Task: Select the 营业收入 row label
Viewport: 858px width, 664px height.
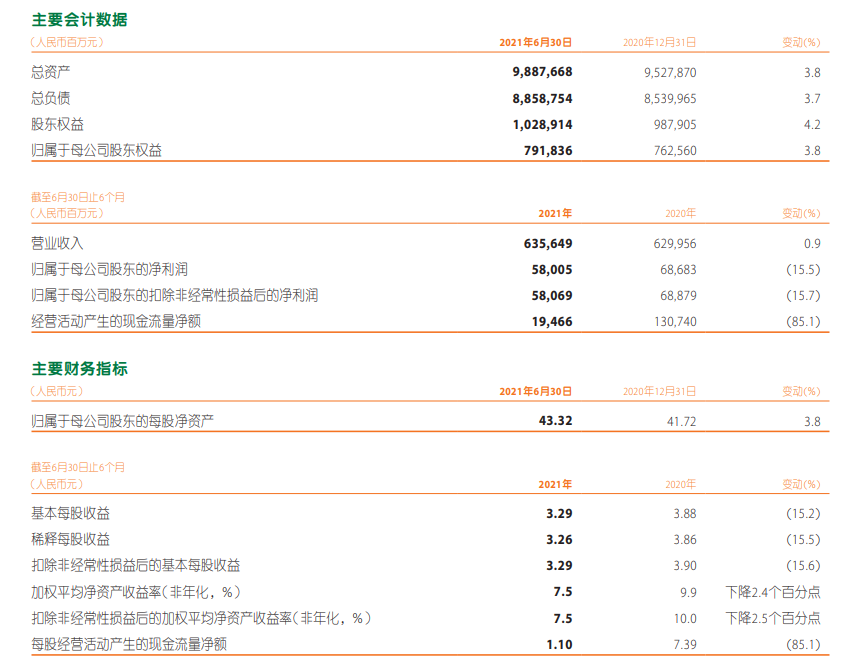Action: (x=58, y=243)
